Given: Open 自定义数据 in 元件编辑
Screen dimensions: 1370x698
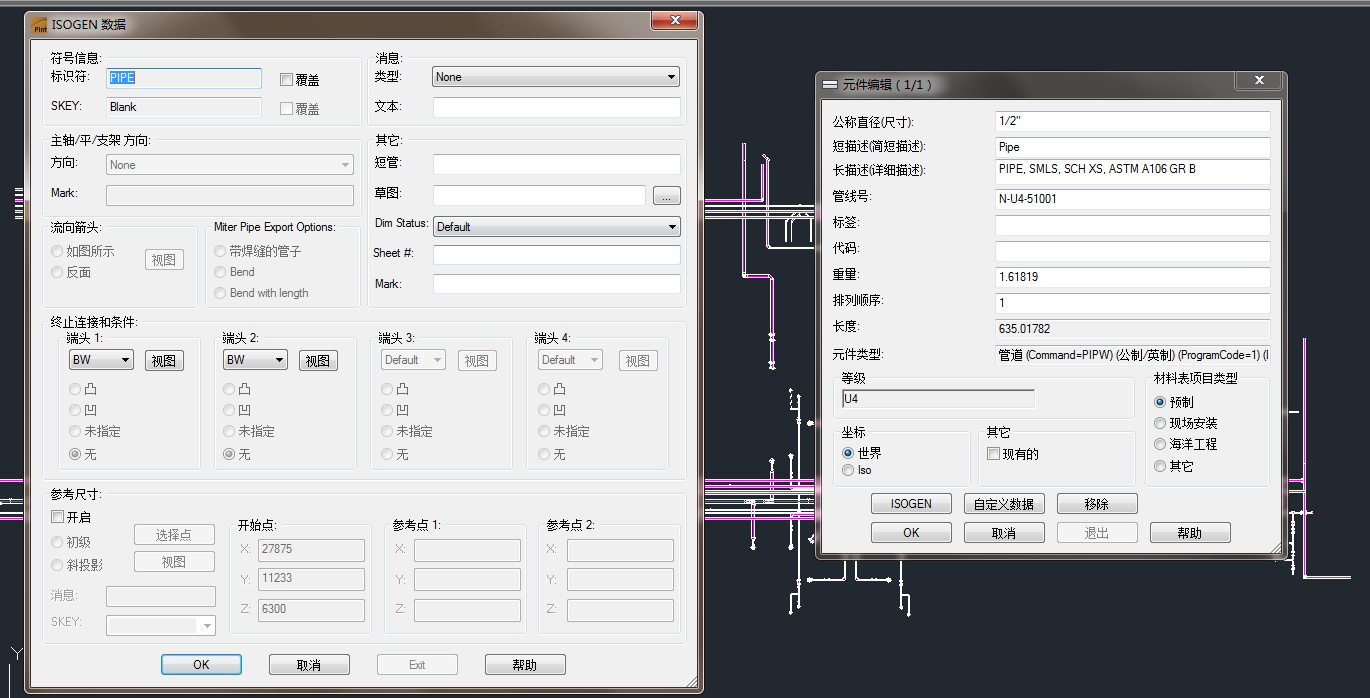Looking at the screenshot, I should (1004, 504).
